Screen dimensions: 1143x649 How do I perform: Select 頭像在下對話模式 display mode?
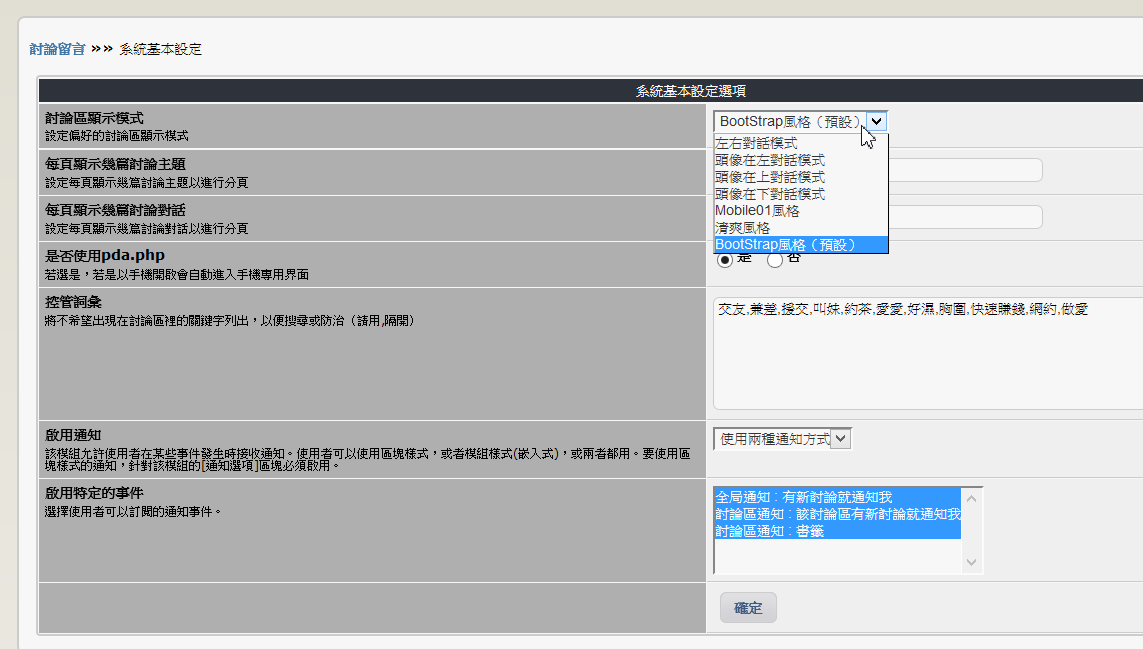[x=769, y=194]
